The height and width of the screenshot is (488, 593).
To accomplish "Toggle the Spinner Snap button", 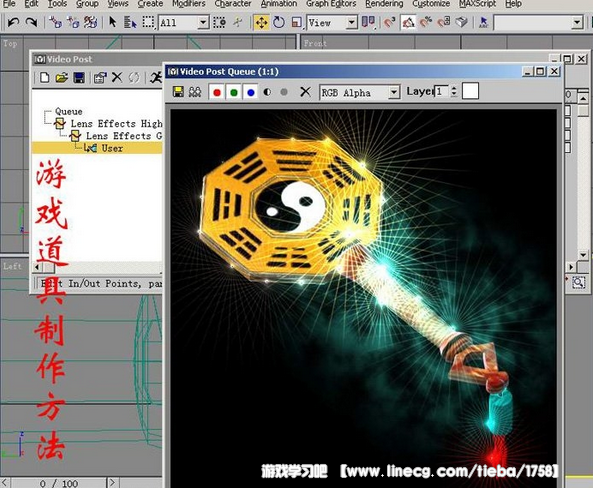I will point(444,22).
